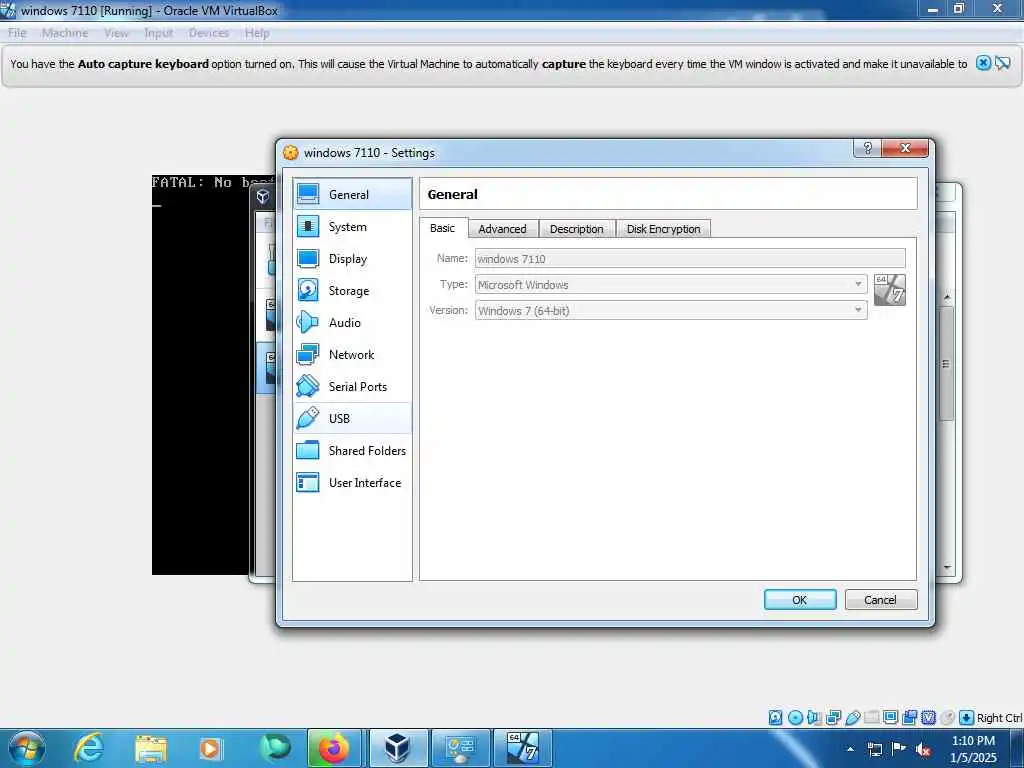This screenshot has height=768, width=1024.
Task: Open the User Interface settings category
Action: coord(352,483)
